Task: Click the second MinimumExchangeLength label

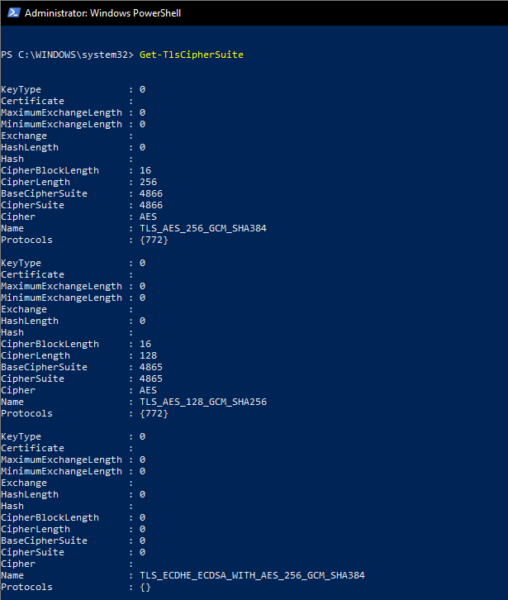Action: pyautogui.click(x=62, y=298)
